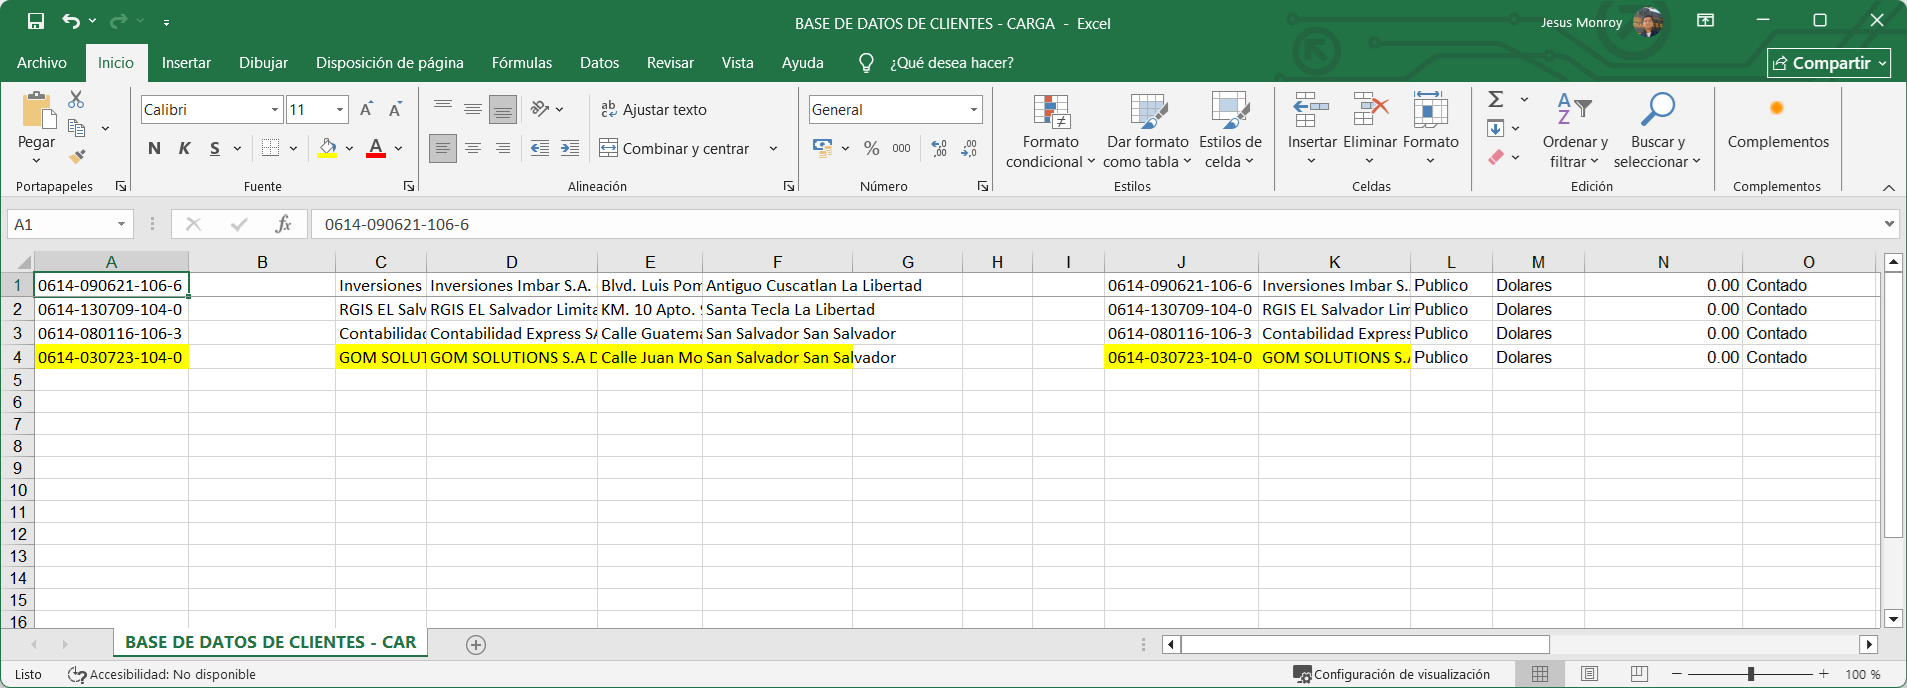Apply percent style

tap(872, 148)
